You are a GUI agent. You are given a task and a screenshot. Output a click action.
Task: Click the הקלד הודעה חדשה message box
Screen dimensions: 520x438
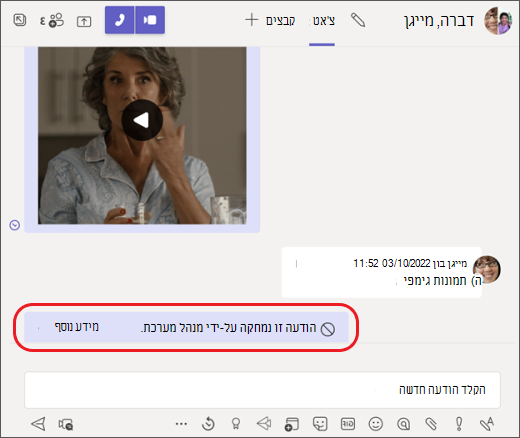(x=262, y=390)
